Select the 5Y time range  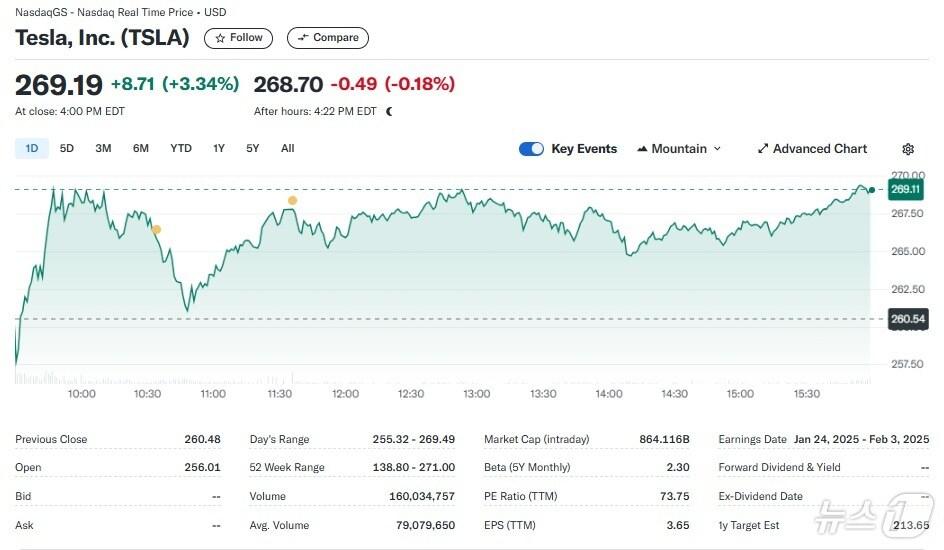tap(253, 149)
